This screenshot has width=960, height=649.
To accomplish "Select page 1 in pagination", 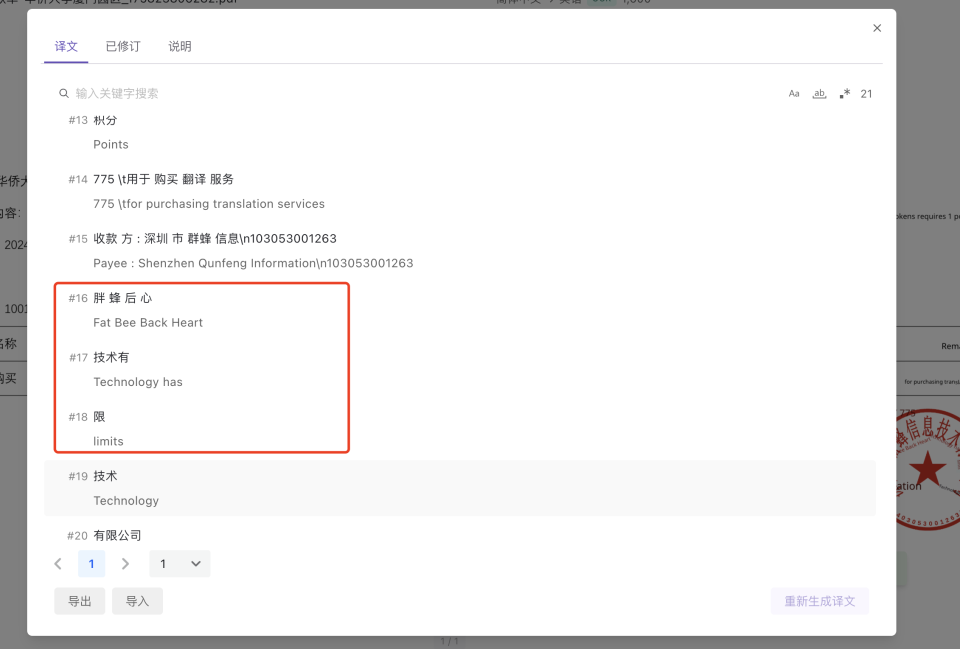I will pyautogui.click(x=91, y=564).
